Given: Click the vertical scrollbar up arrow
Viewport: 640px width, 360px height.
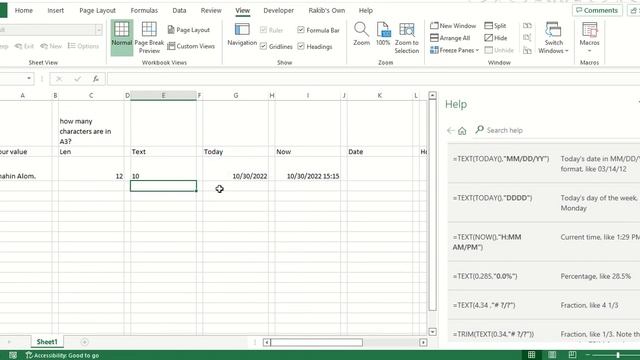Looking at the screenshot, I should (433, 96).
